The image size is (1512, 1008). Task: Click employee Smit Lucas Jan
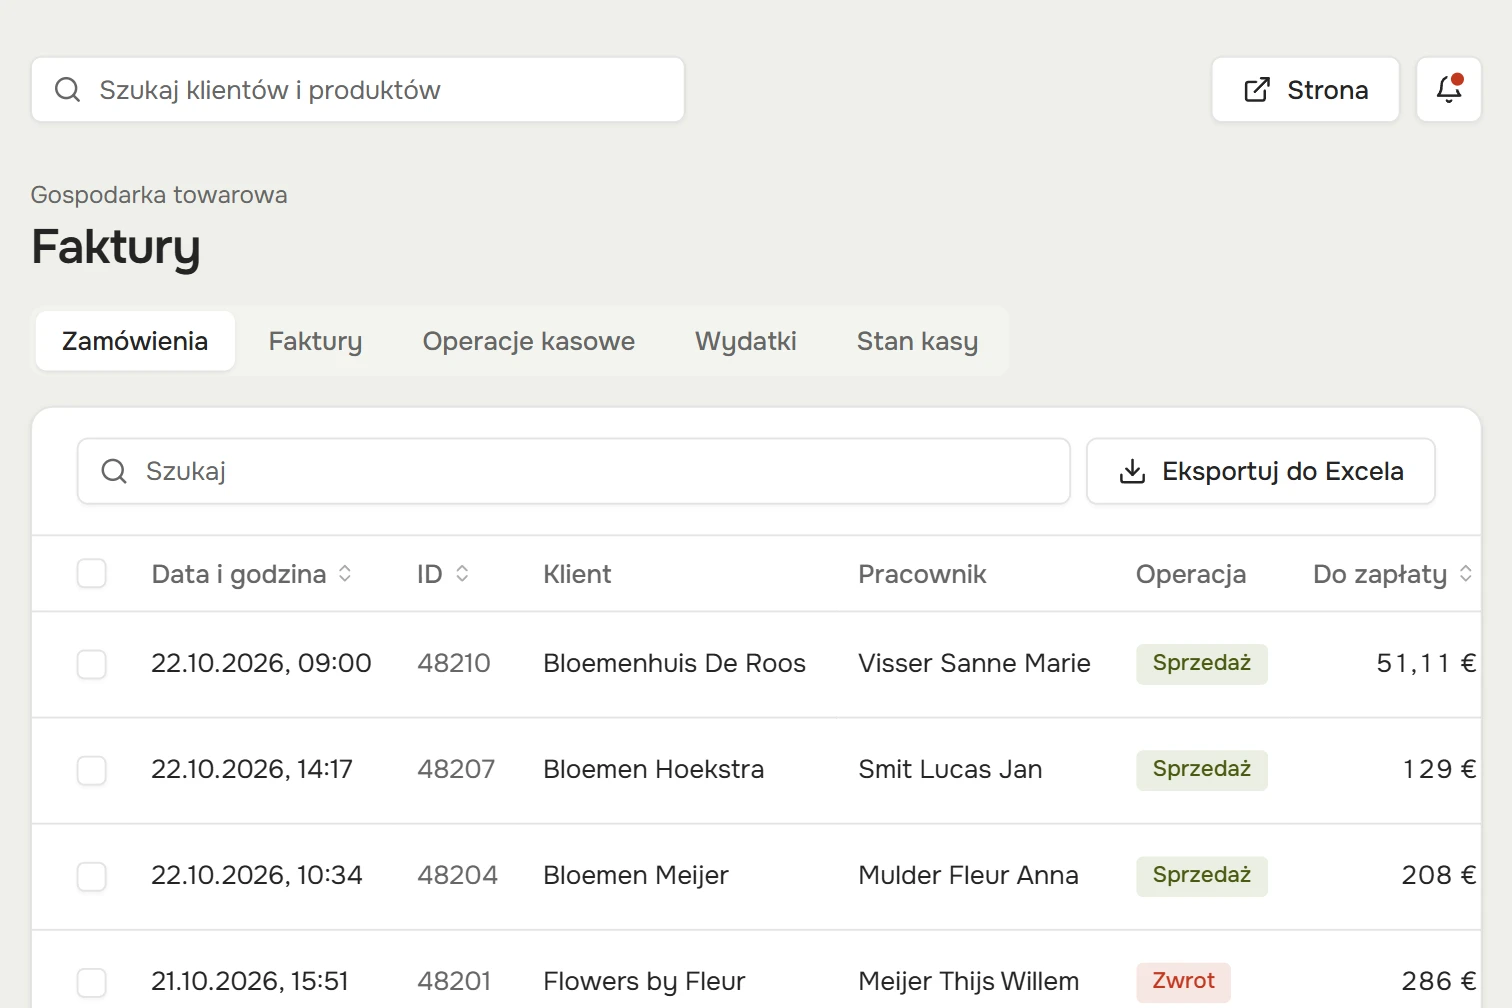950,769
